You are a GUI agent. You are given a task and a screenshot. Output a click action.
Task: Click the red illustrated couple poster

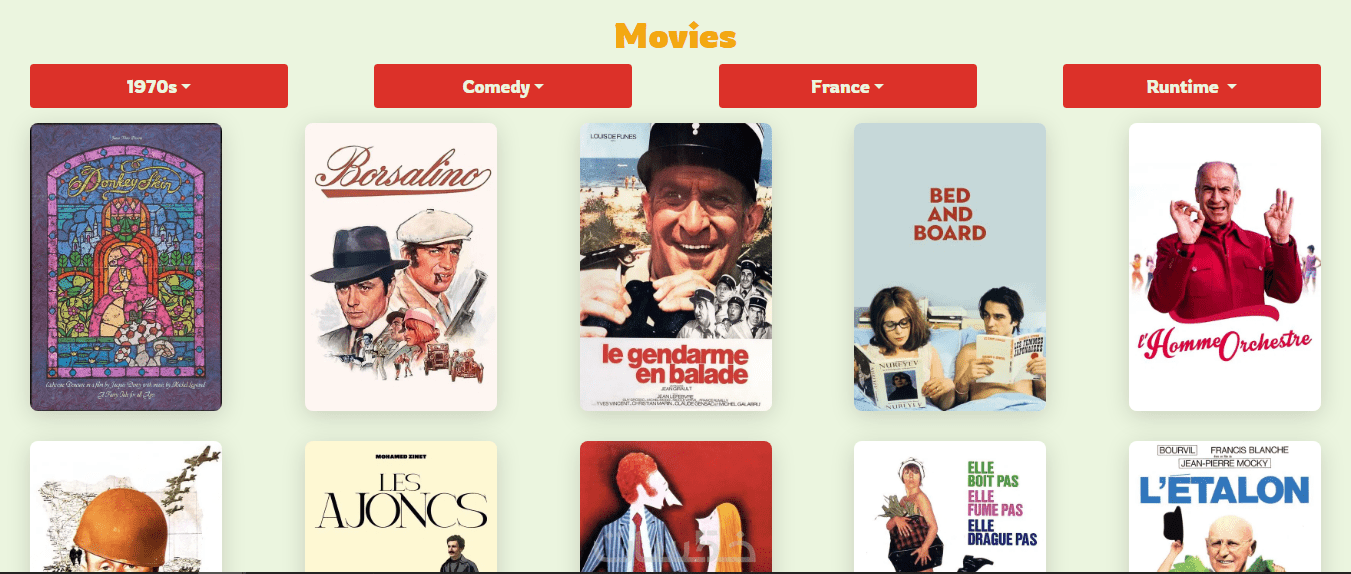pos(676,507)
